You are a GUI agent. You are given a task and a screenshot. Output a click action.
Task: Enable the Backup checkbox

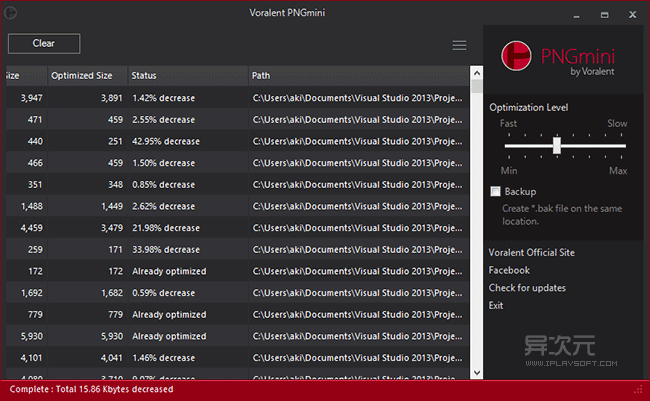coord(495,191)
